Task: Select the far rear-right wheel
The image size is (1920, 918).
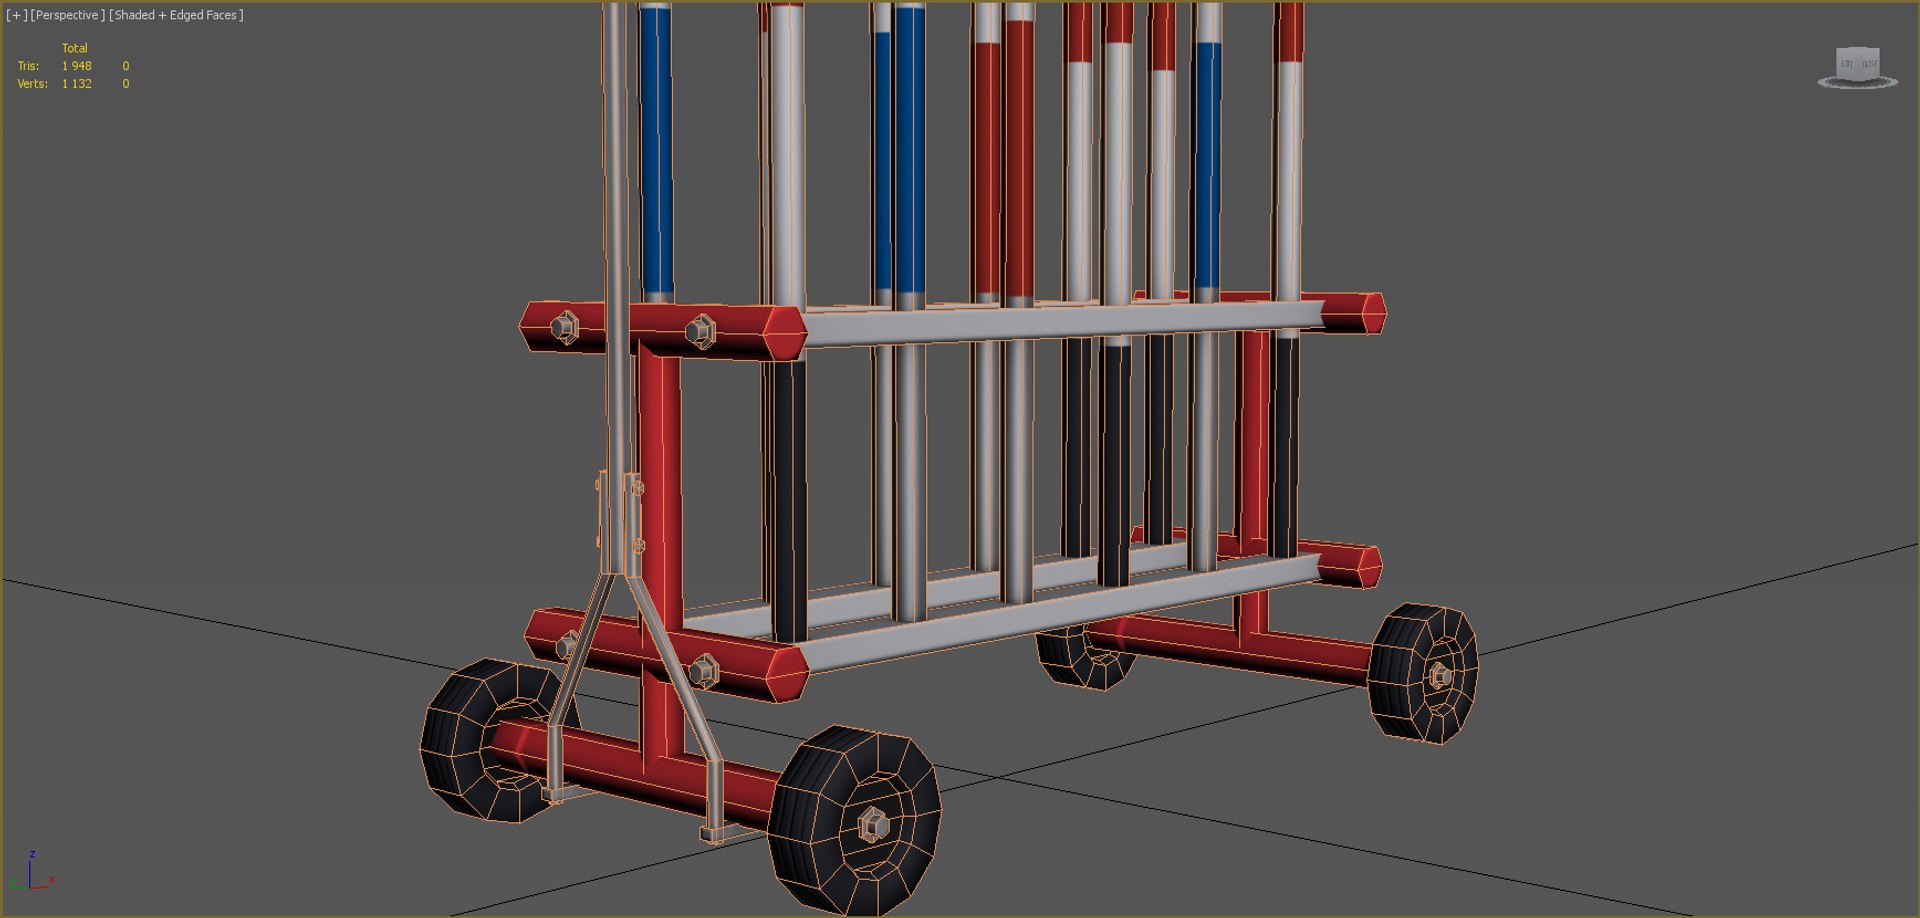Action: point(1422,673)
